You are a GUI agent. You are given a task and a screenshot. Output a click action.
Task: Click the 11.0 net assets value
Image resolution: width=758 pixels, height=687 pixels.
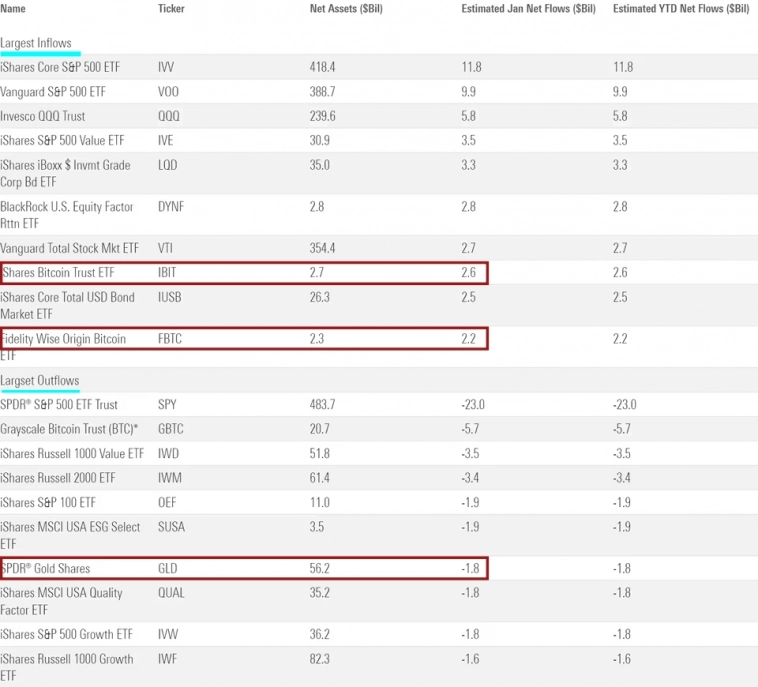(320, 503)
